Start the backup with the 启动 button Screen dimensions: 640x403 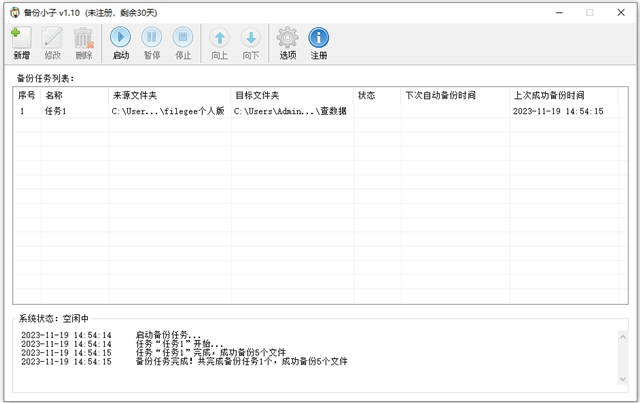click(121, 40)
